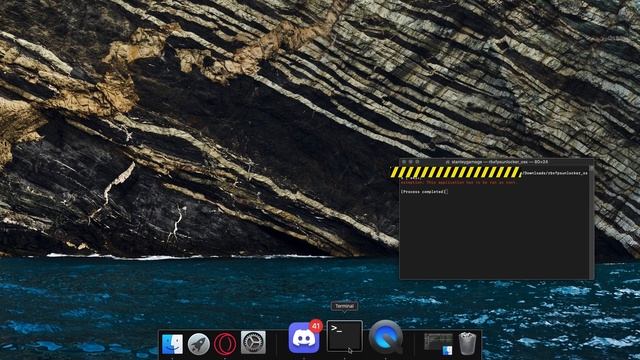Open the Opera browser dock icon
Viewport: 640px width, 360px height.
coord(225,344)
